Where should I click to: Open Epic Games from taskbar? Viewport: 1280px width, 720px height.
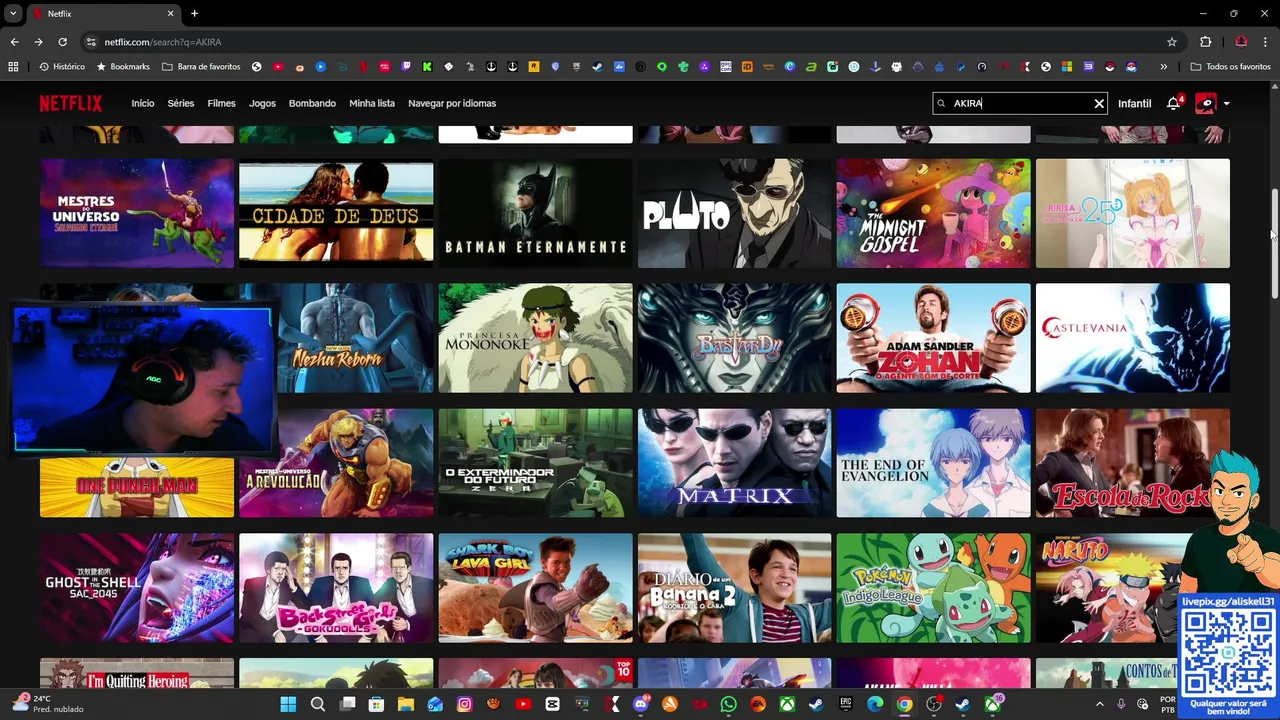(x=846, y=704)
